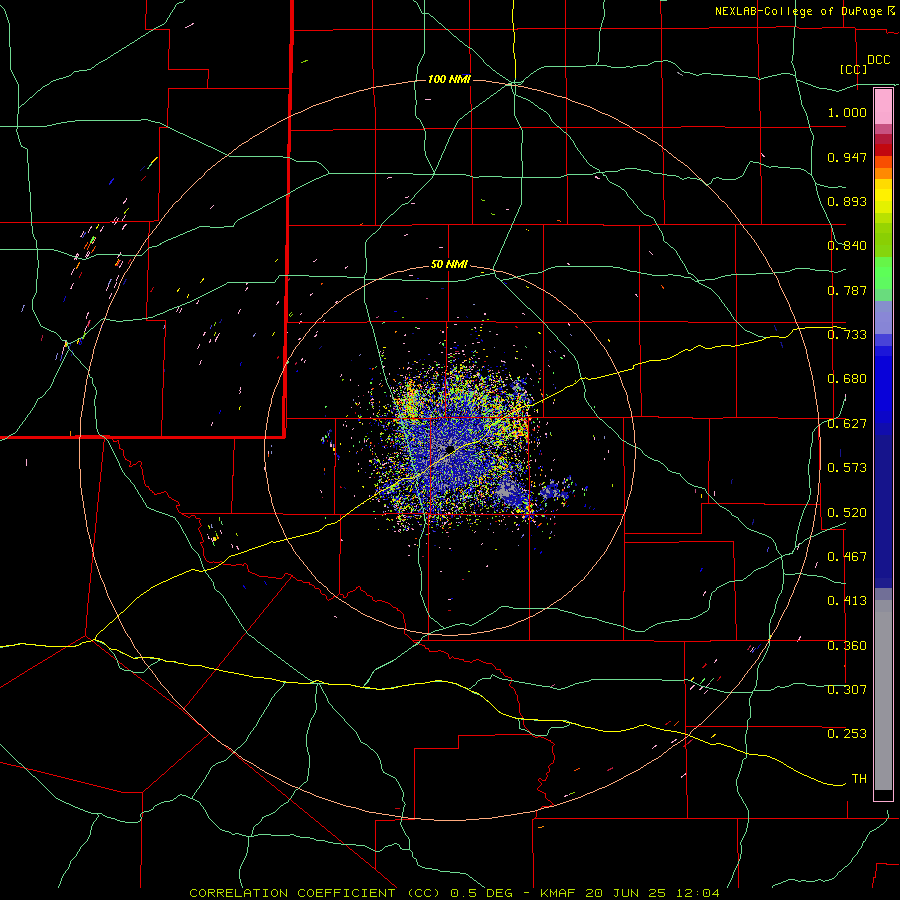The width and height of the screenshot is (900, 900).
Task: Click the 0.893 scale value
Action: click(x=847, y=201)
